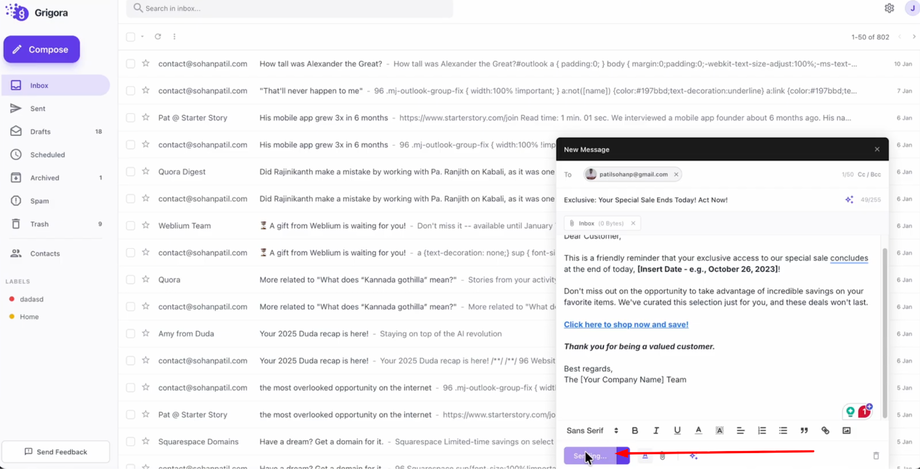Select the "That'll never happen to me" checkbox

tap(130, 90)
